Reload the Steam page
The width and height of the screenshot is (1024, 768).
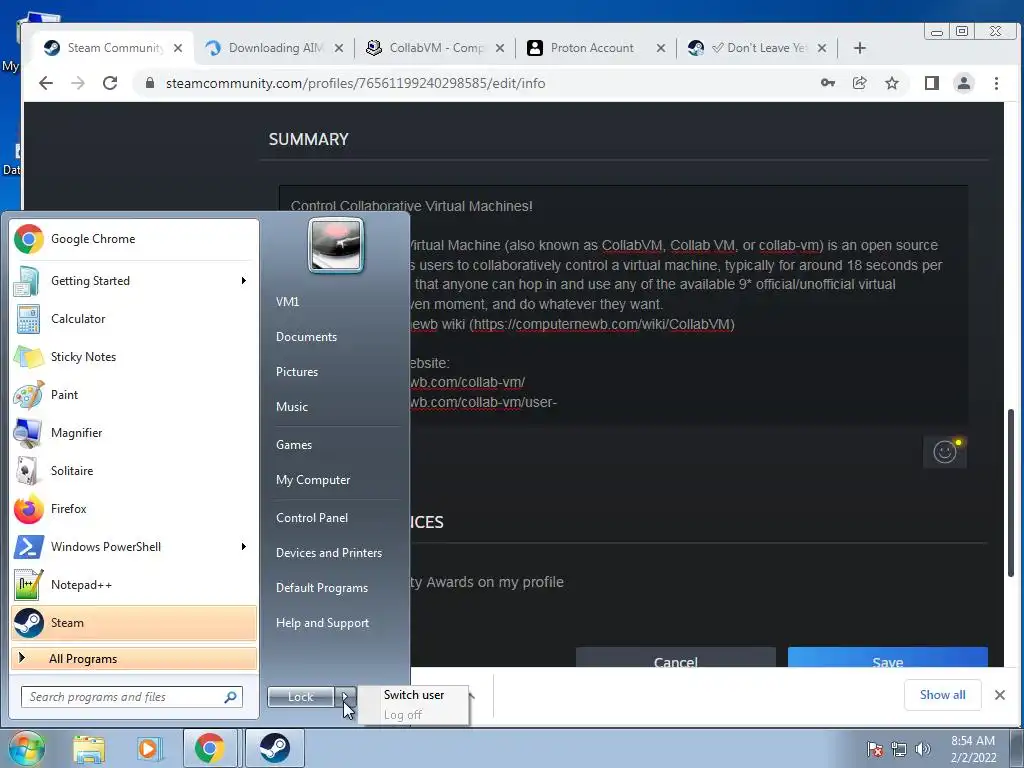pos(110,83)
